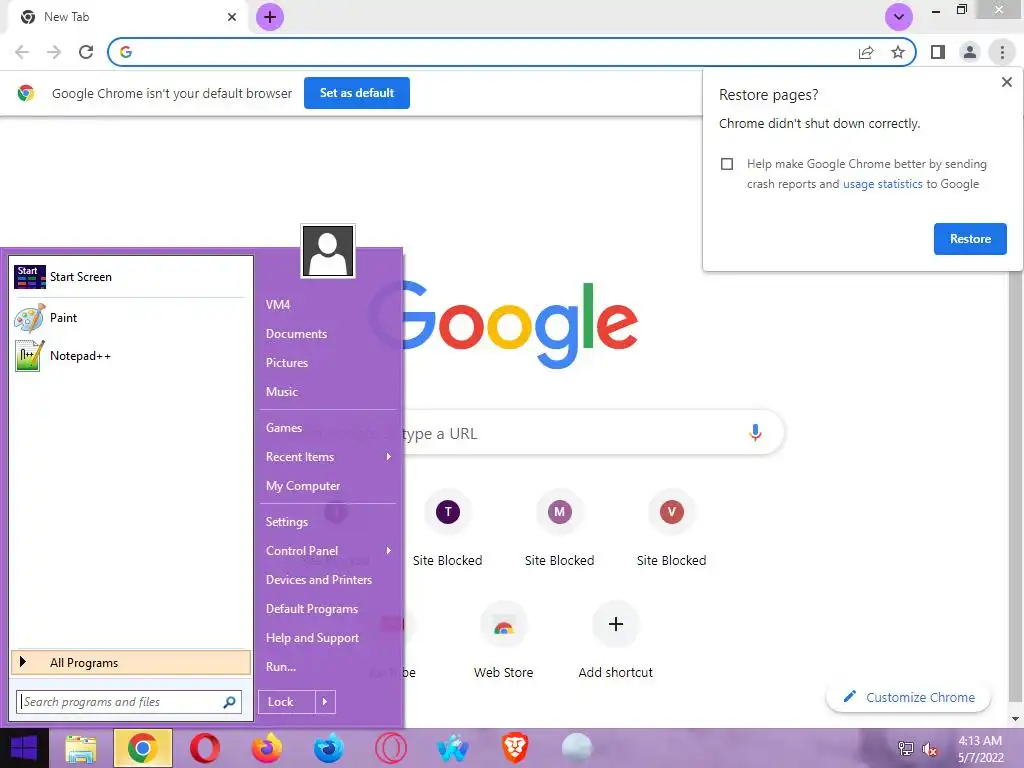Click the share page icon in address bar
The height and width of the screenshot is (768, 1024).
(x=866, y=52)
